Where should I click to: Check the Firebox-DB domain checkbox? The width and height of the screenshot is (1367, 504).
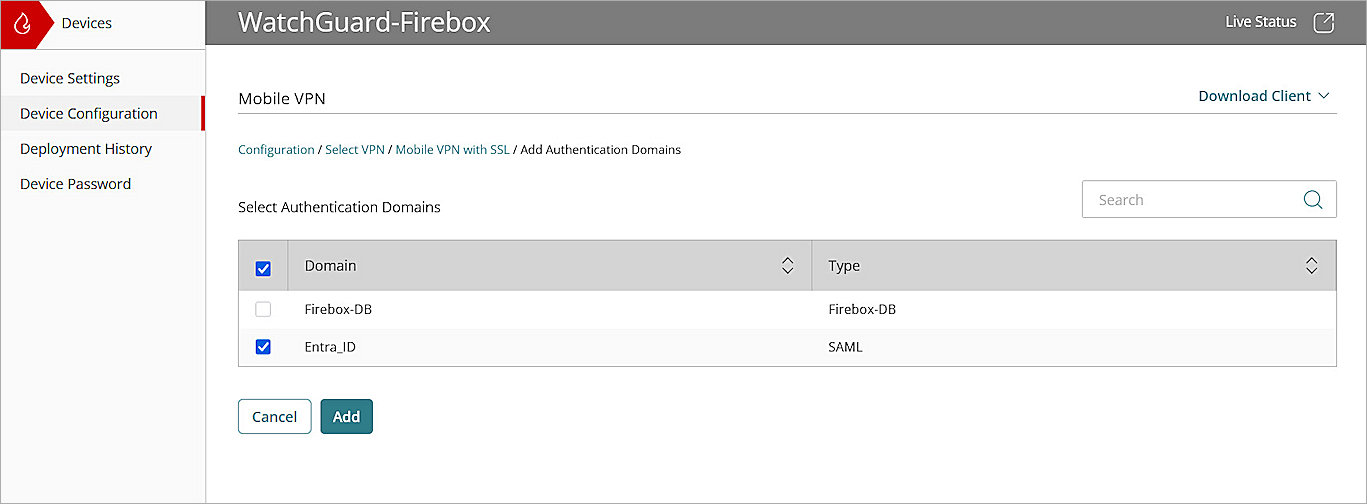click(264, 309)
